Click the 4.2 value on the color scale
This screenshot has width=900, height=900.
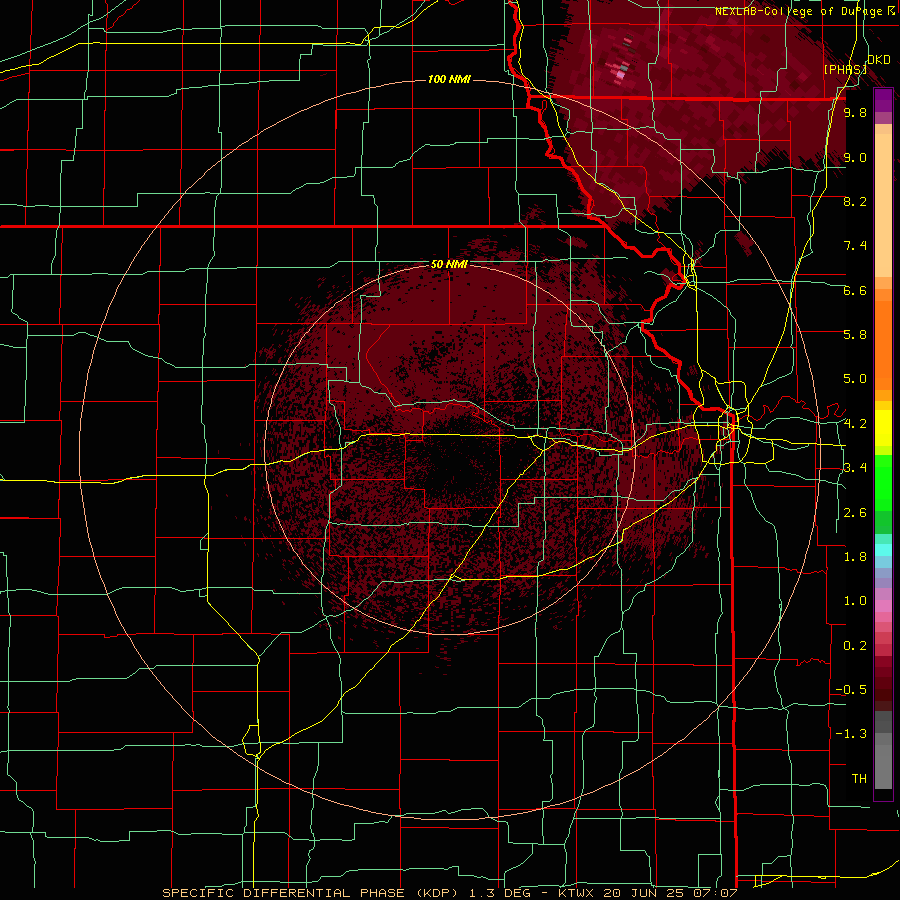click(855, 424)
